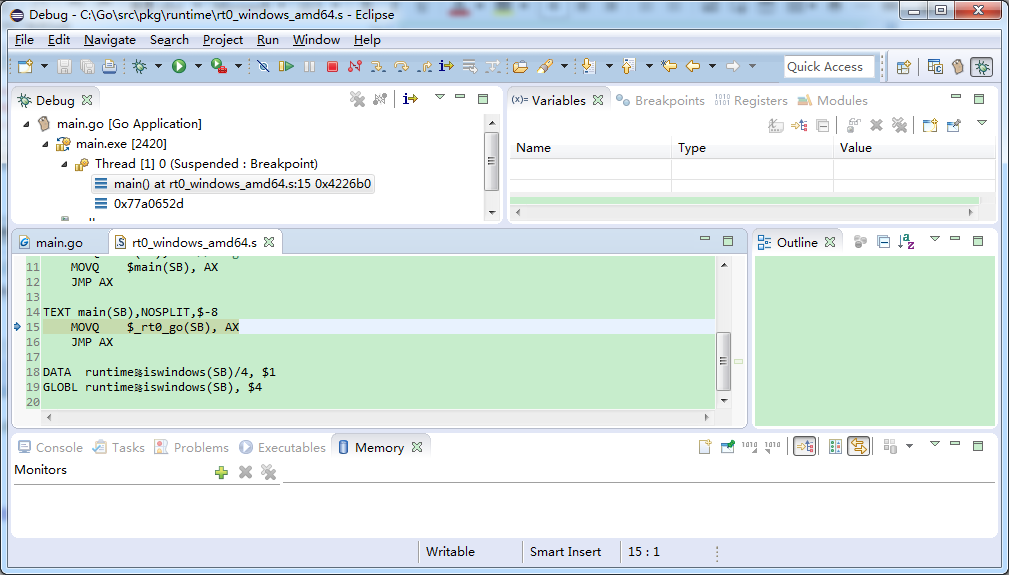
Task: Switch to the Console tab
Action: coord(51,447)
